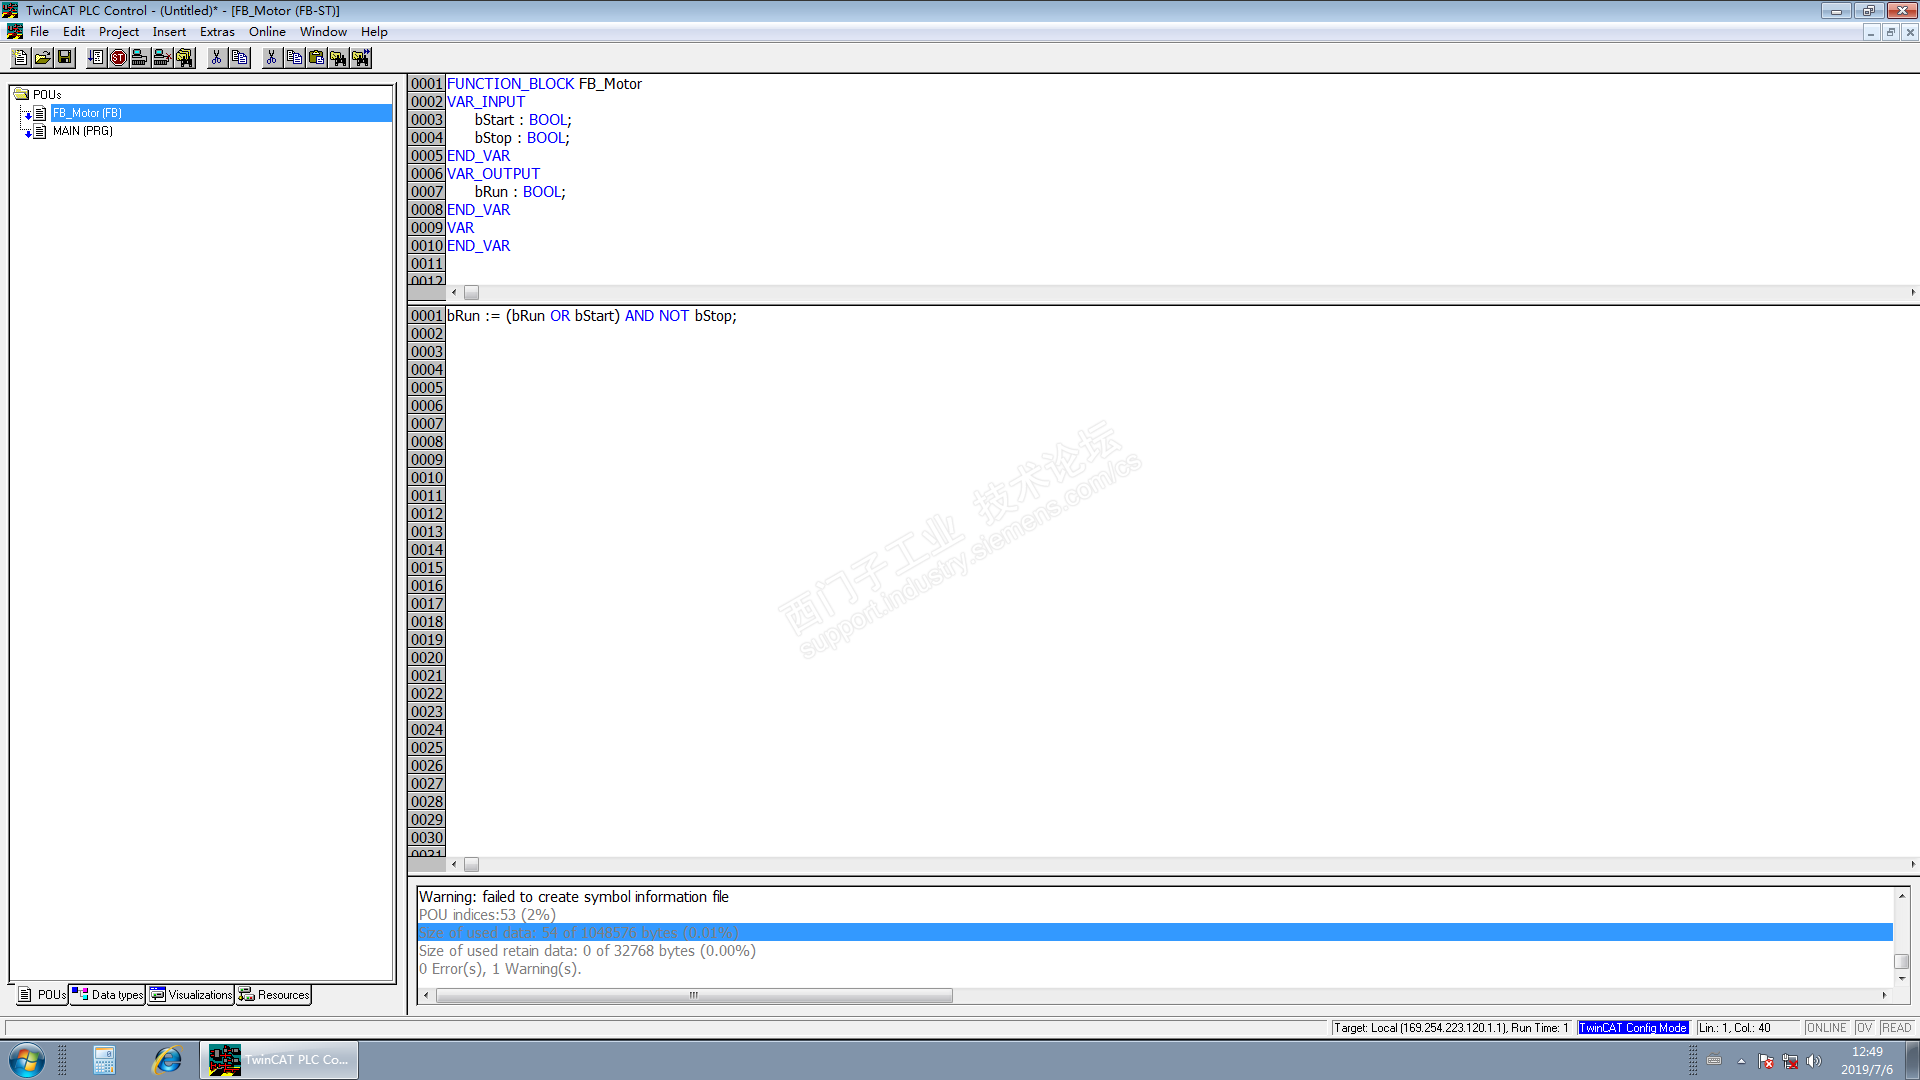
Task: Select FB_Motor (FB) in the tree
Action: click(x=87, y=113)
